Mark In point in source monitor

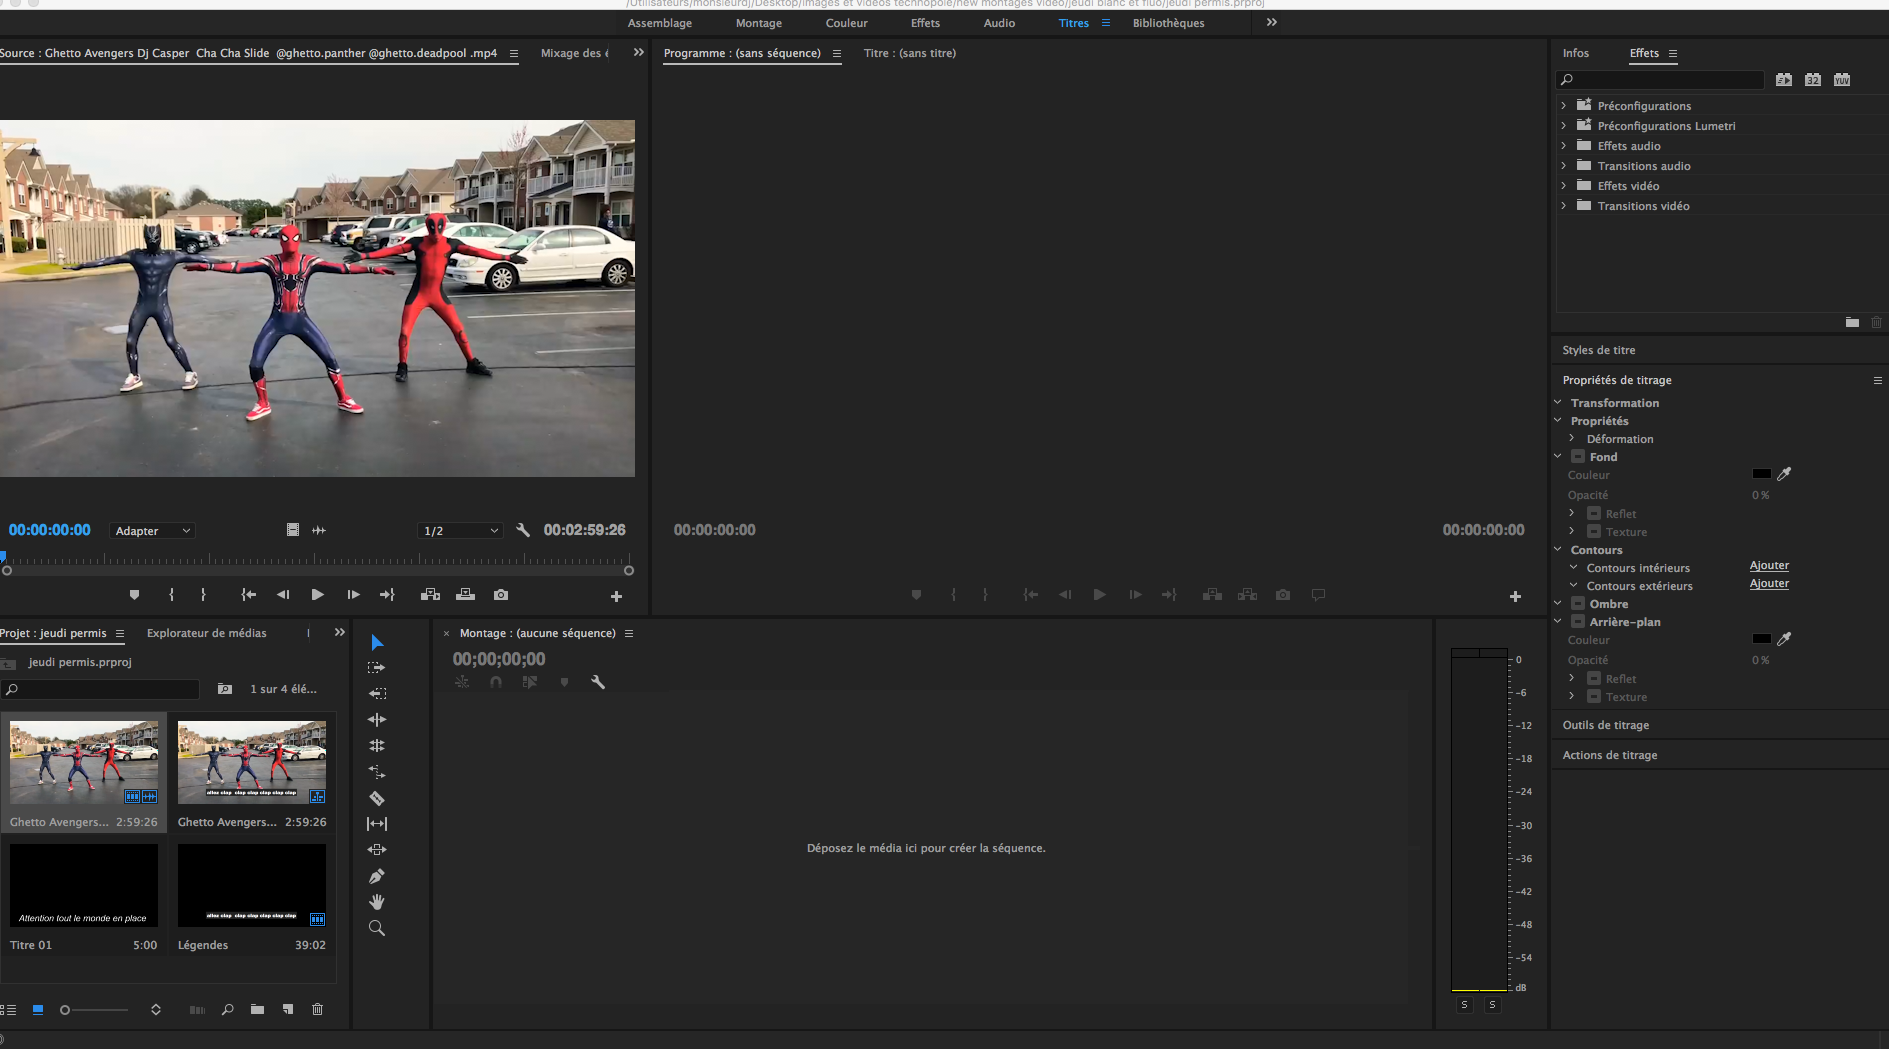point(172,594)
